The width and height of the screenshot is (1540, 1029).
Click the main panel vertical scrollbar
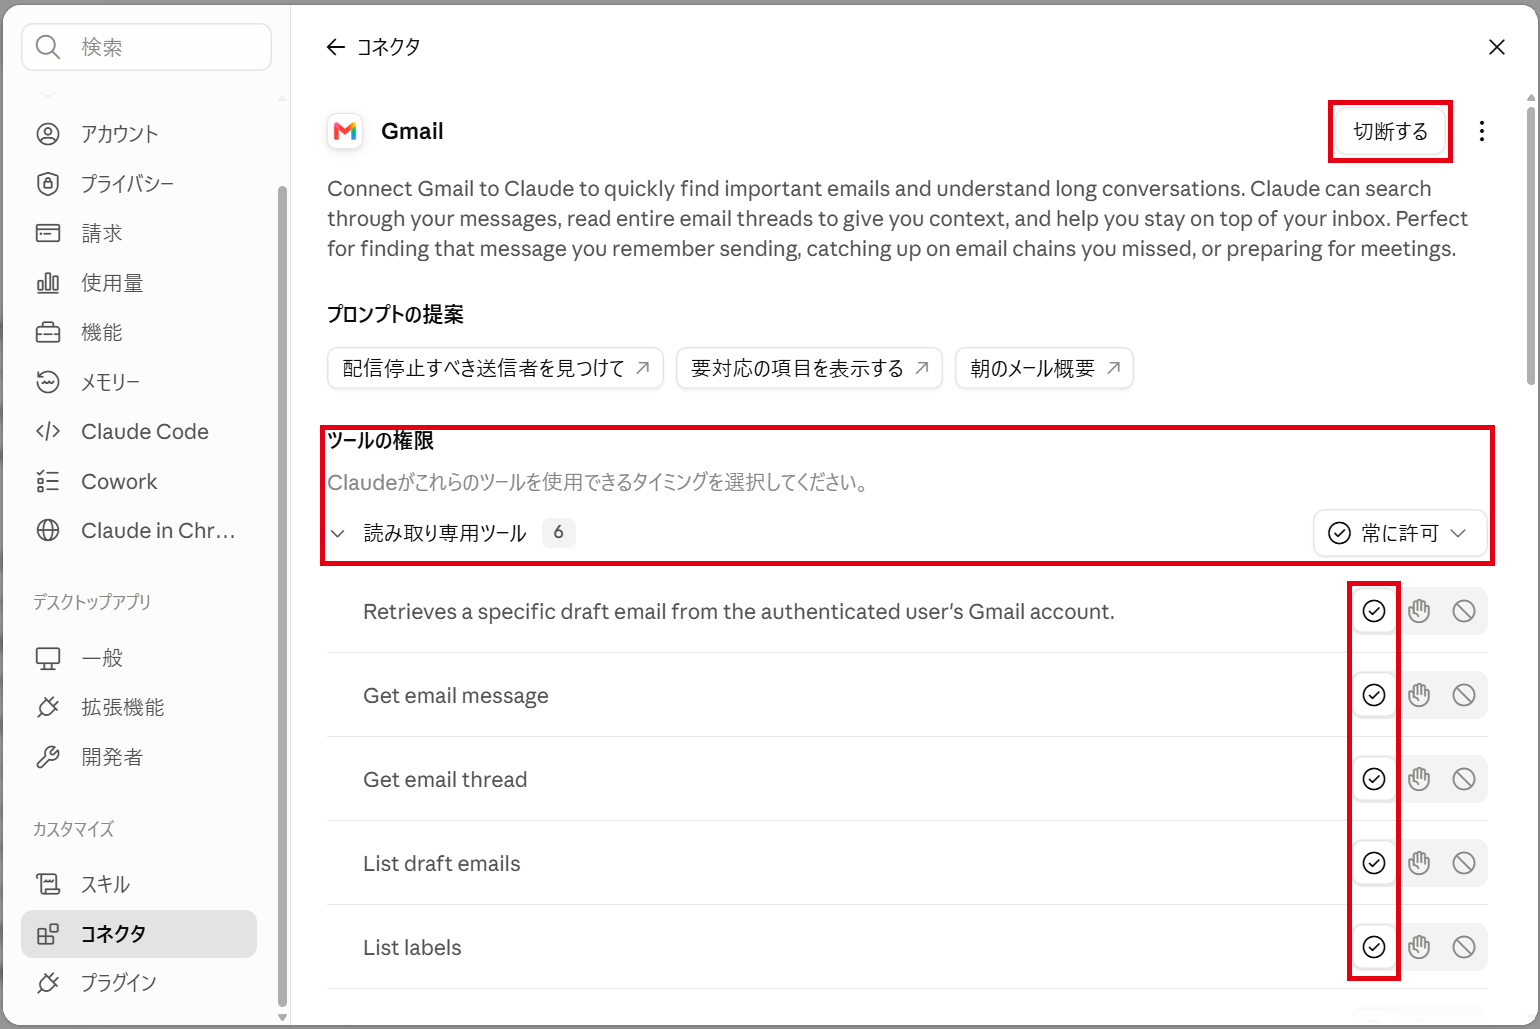[x=1531, y=244]
